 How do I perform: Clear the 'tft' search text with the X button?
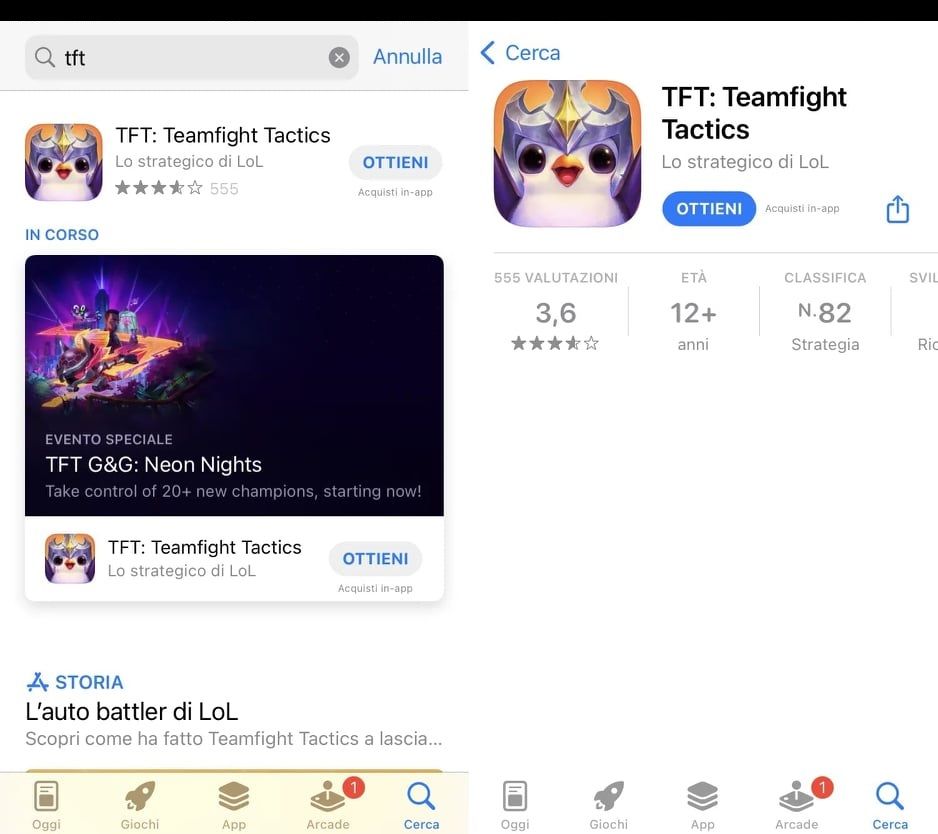pyautogui.click(x=339, y=57)
